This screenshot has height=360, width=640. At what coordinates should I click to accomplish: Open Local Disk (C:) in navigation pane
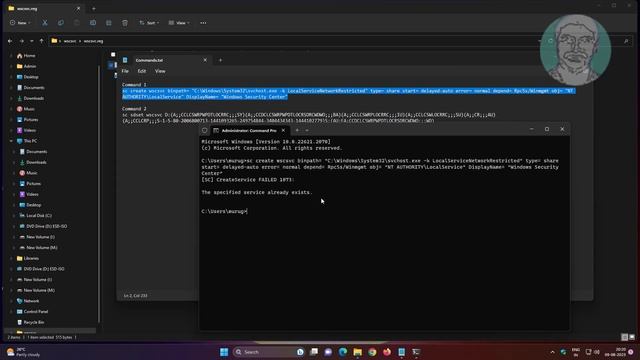coord(38,216)
